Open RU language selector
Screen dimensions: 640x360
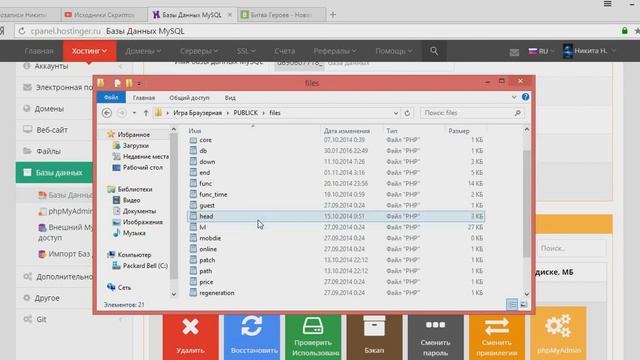click(541, 51)
